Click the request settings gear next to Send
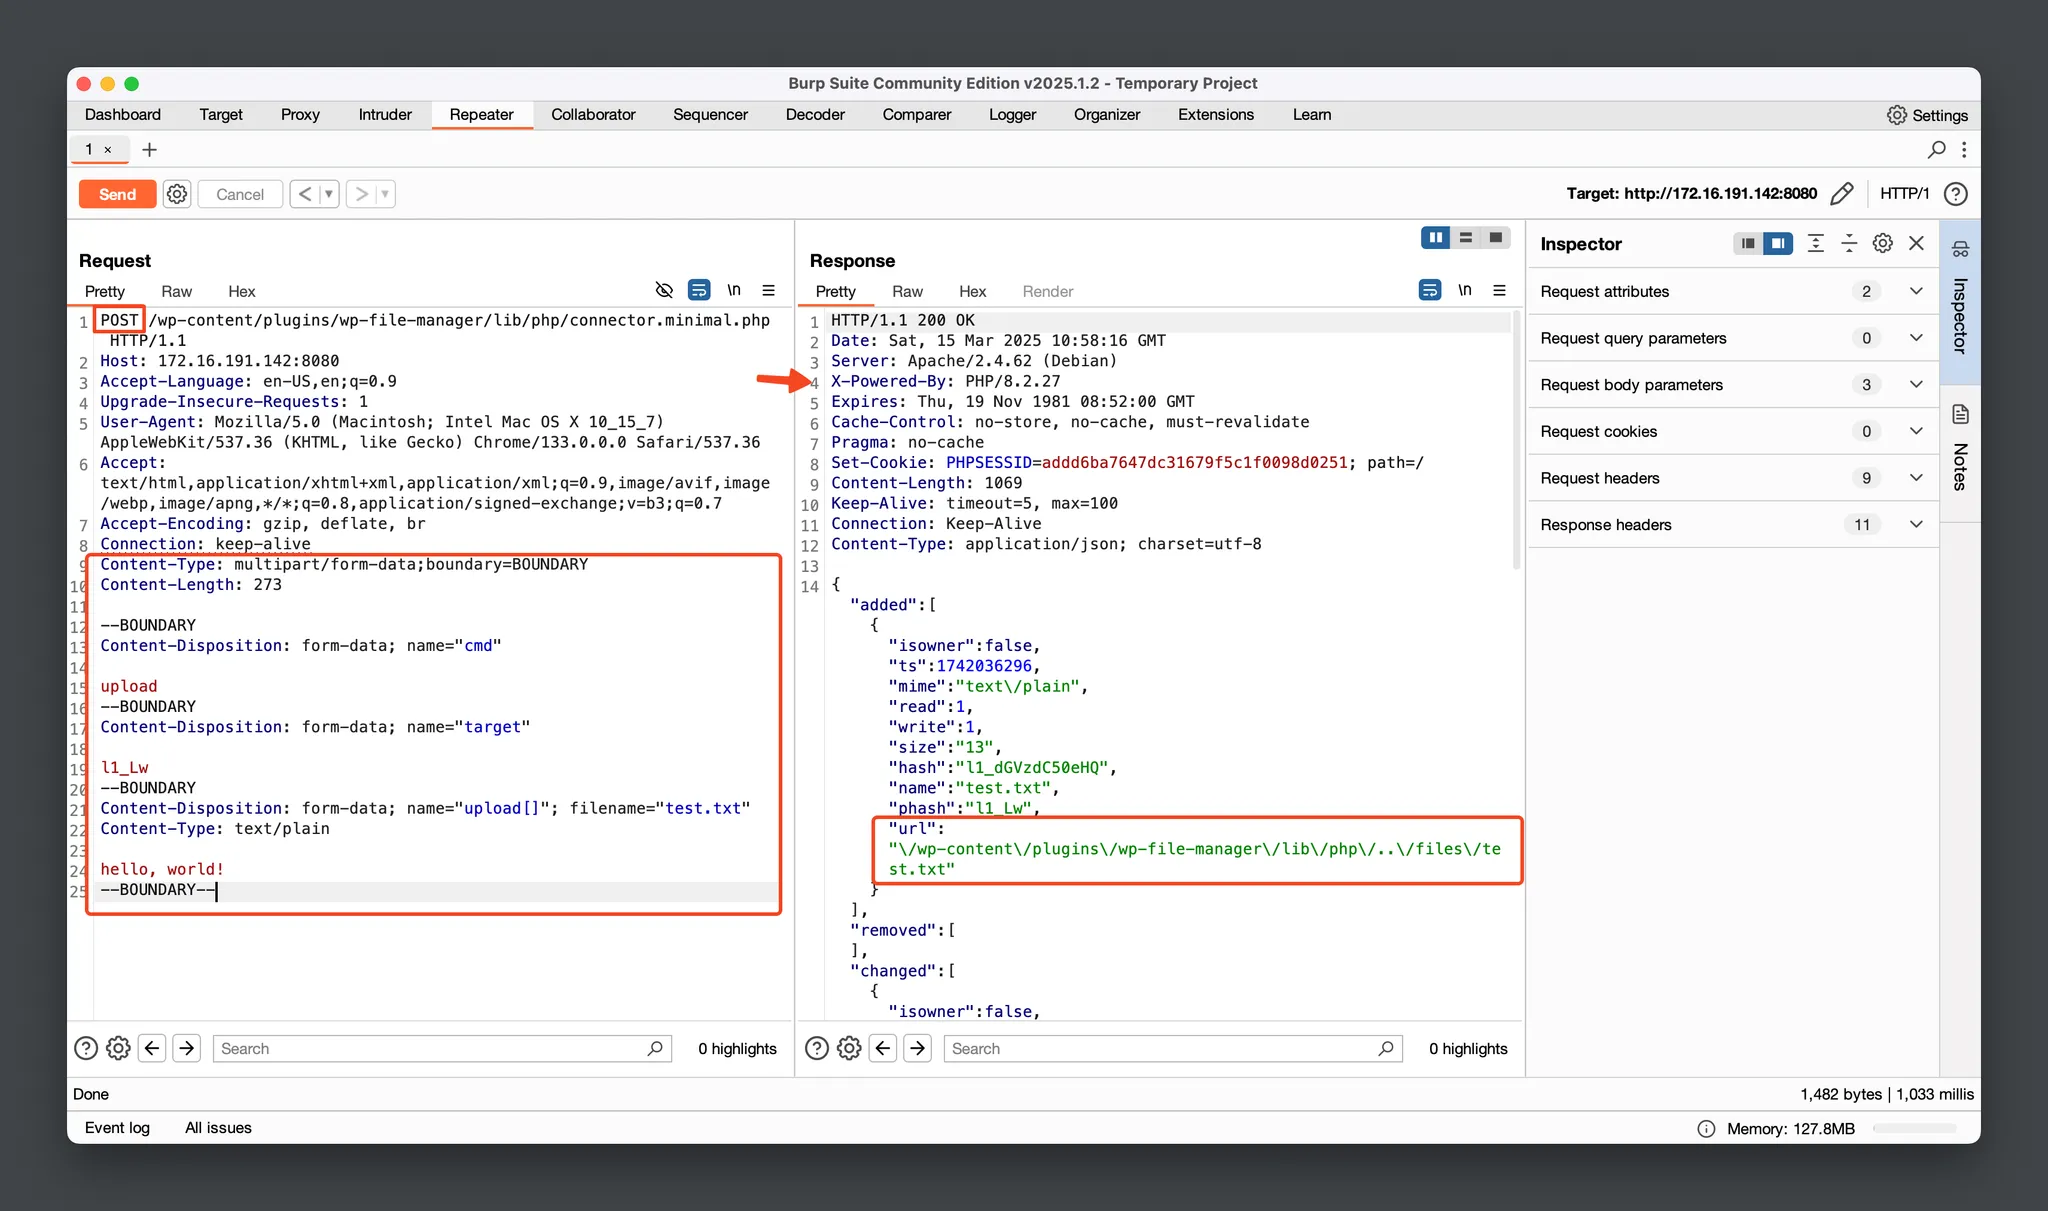Image resolution: width=2048 pixels, height=1211 pixels. pyautogui.click(x=177, y=194)
